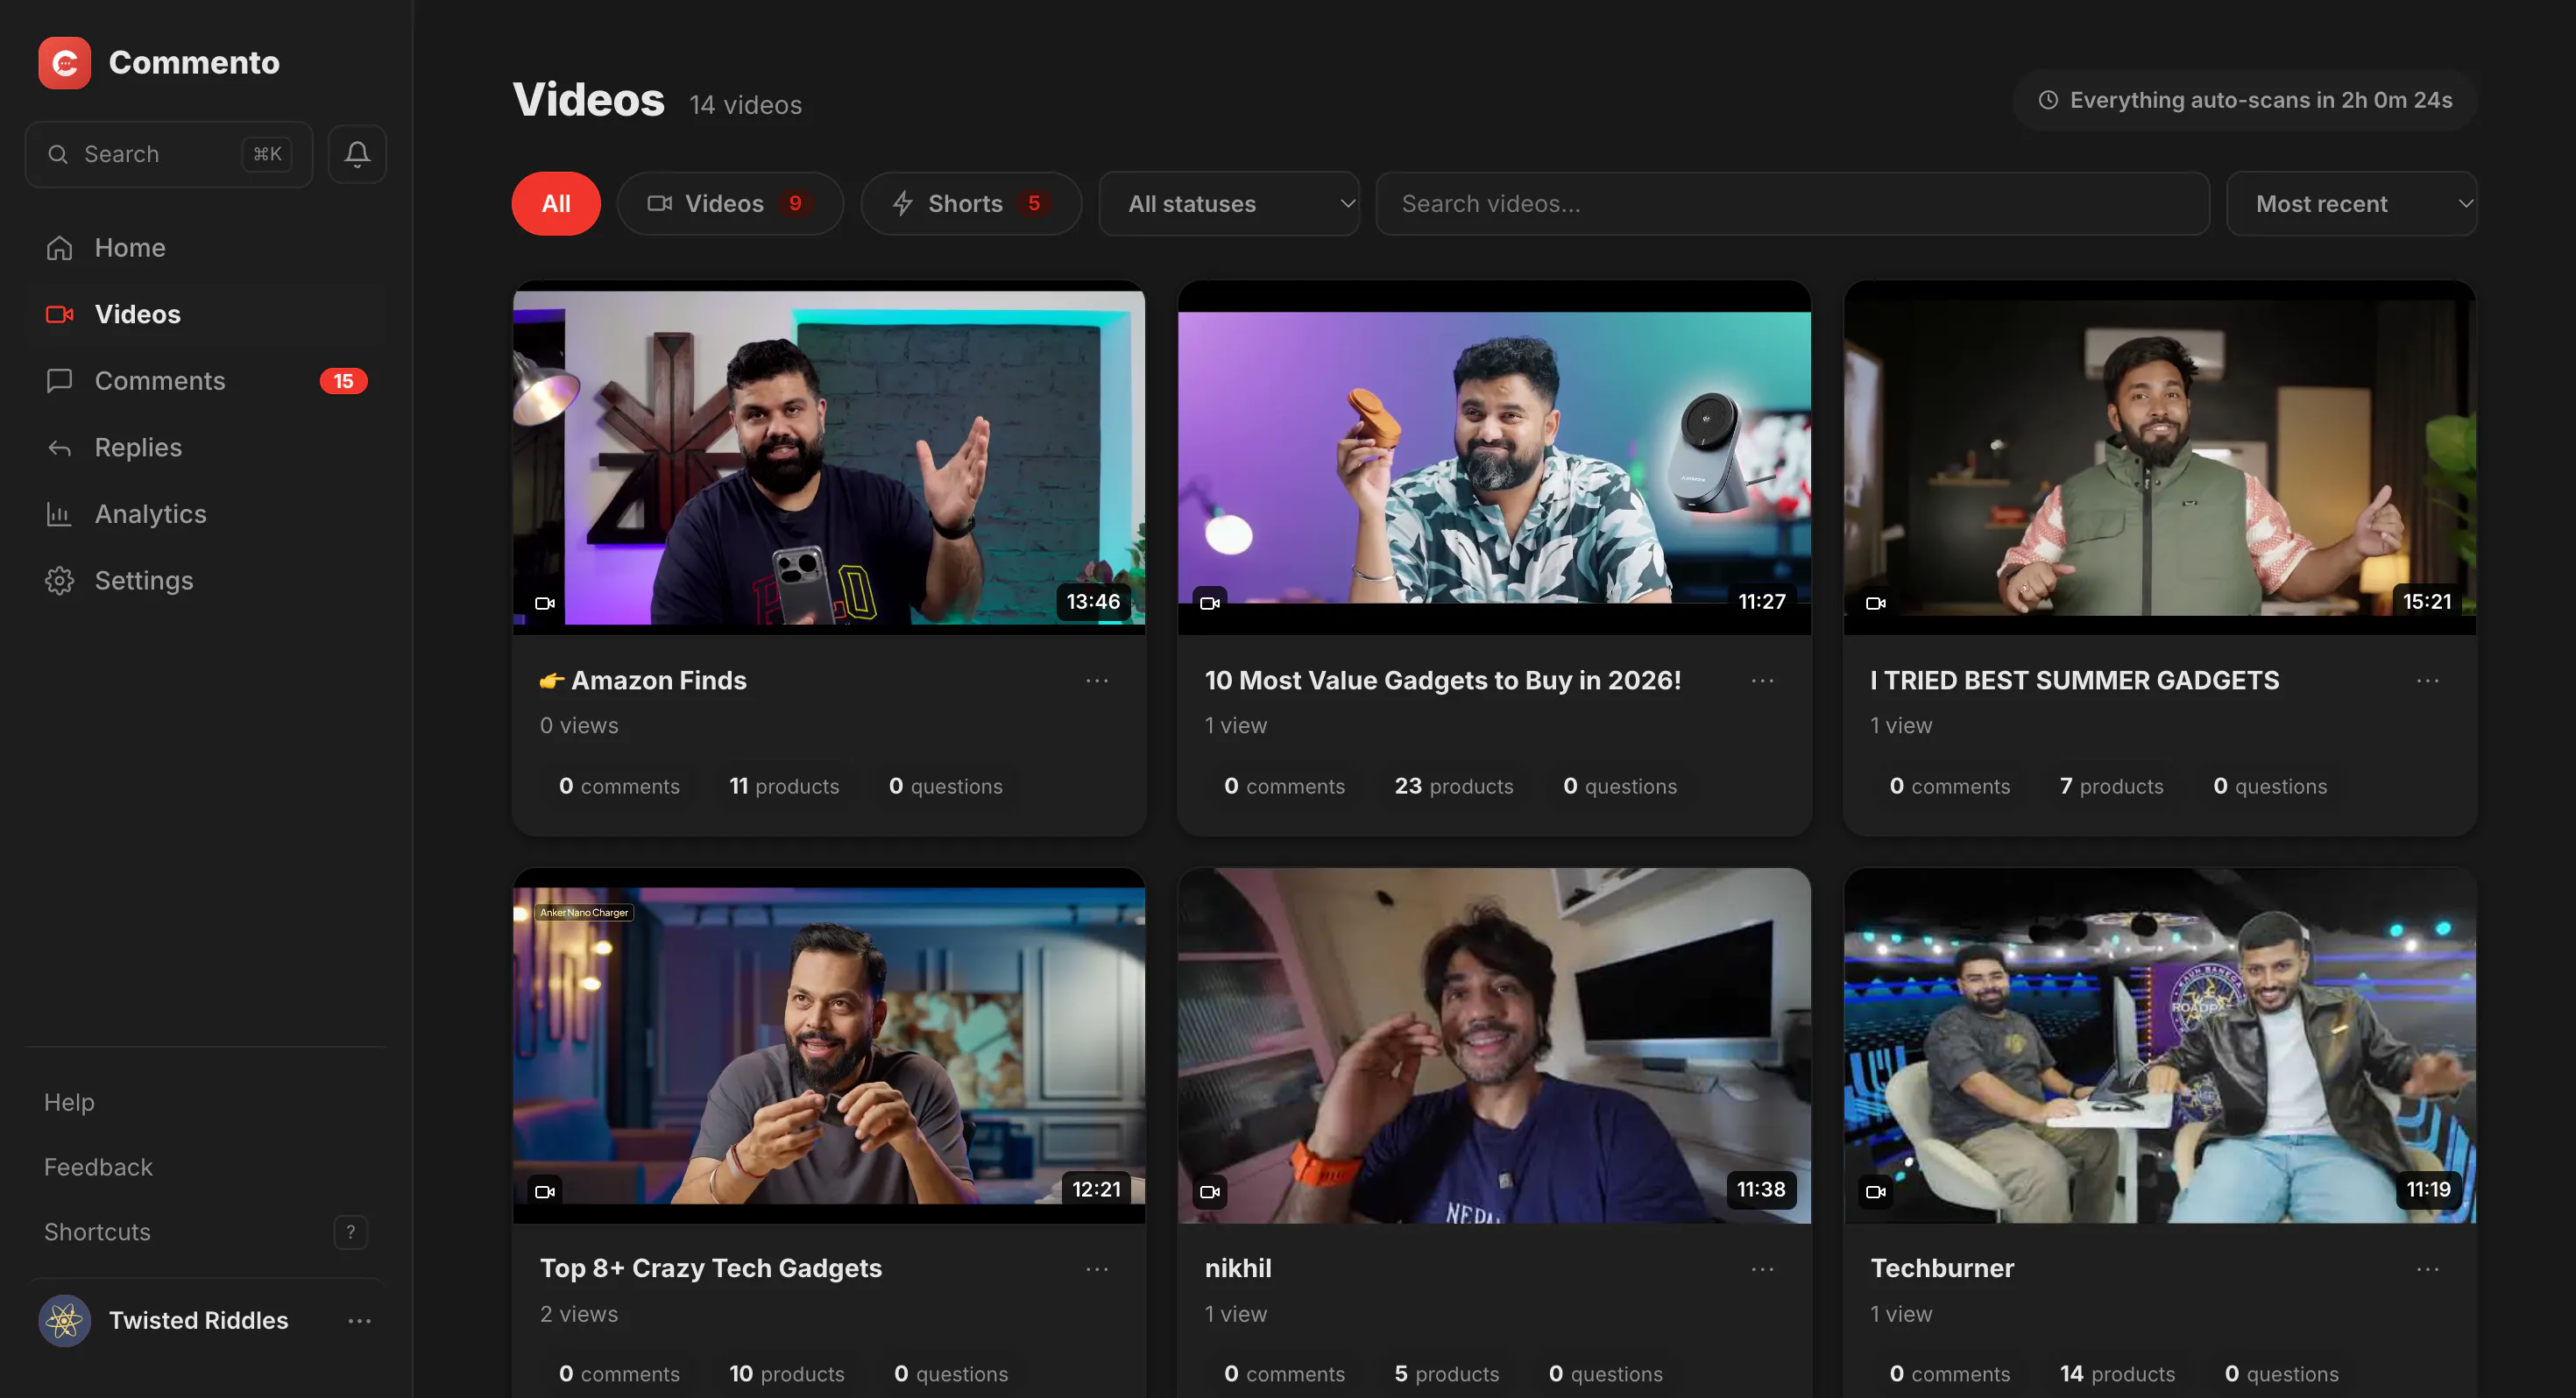Viewport: 2576px width, 1398px height.
Task: Open Comments in the sidebar
Action: click(x=205, y=381)
